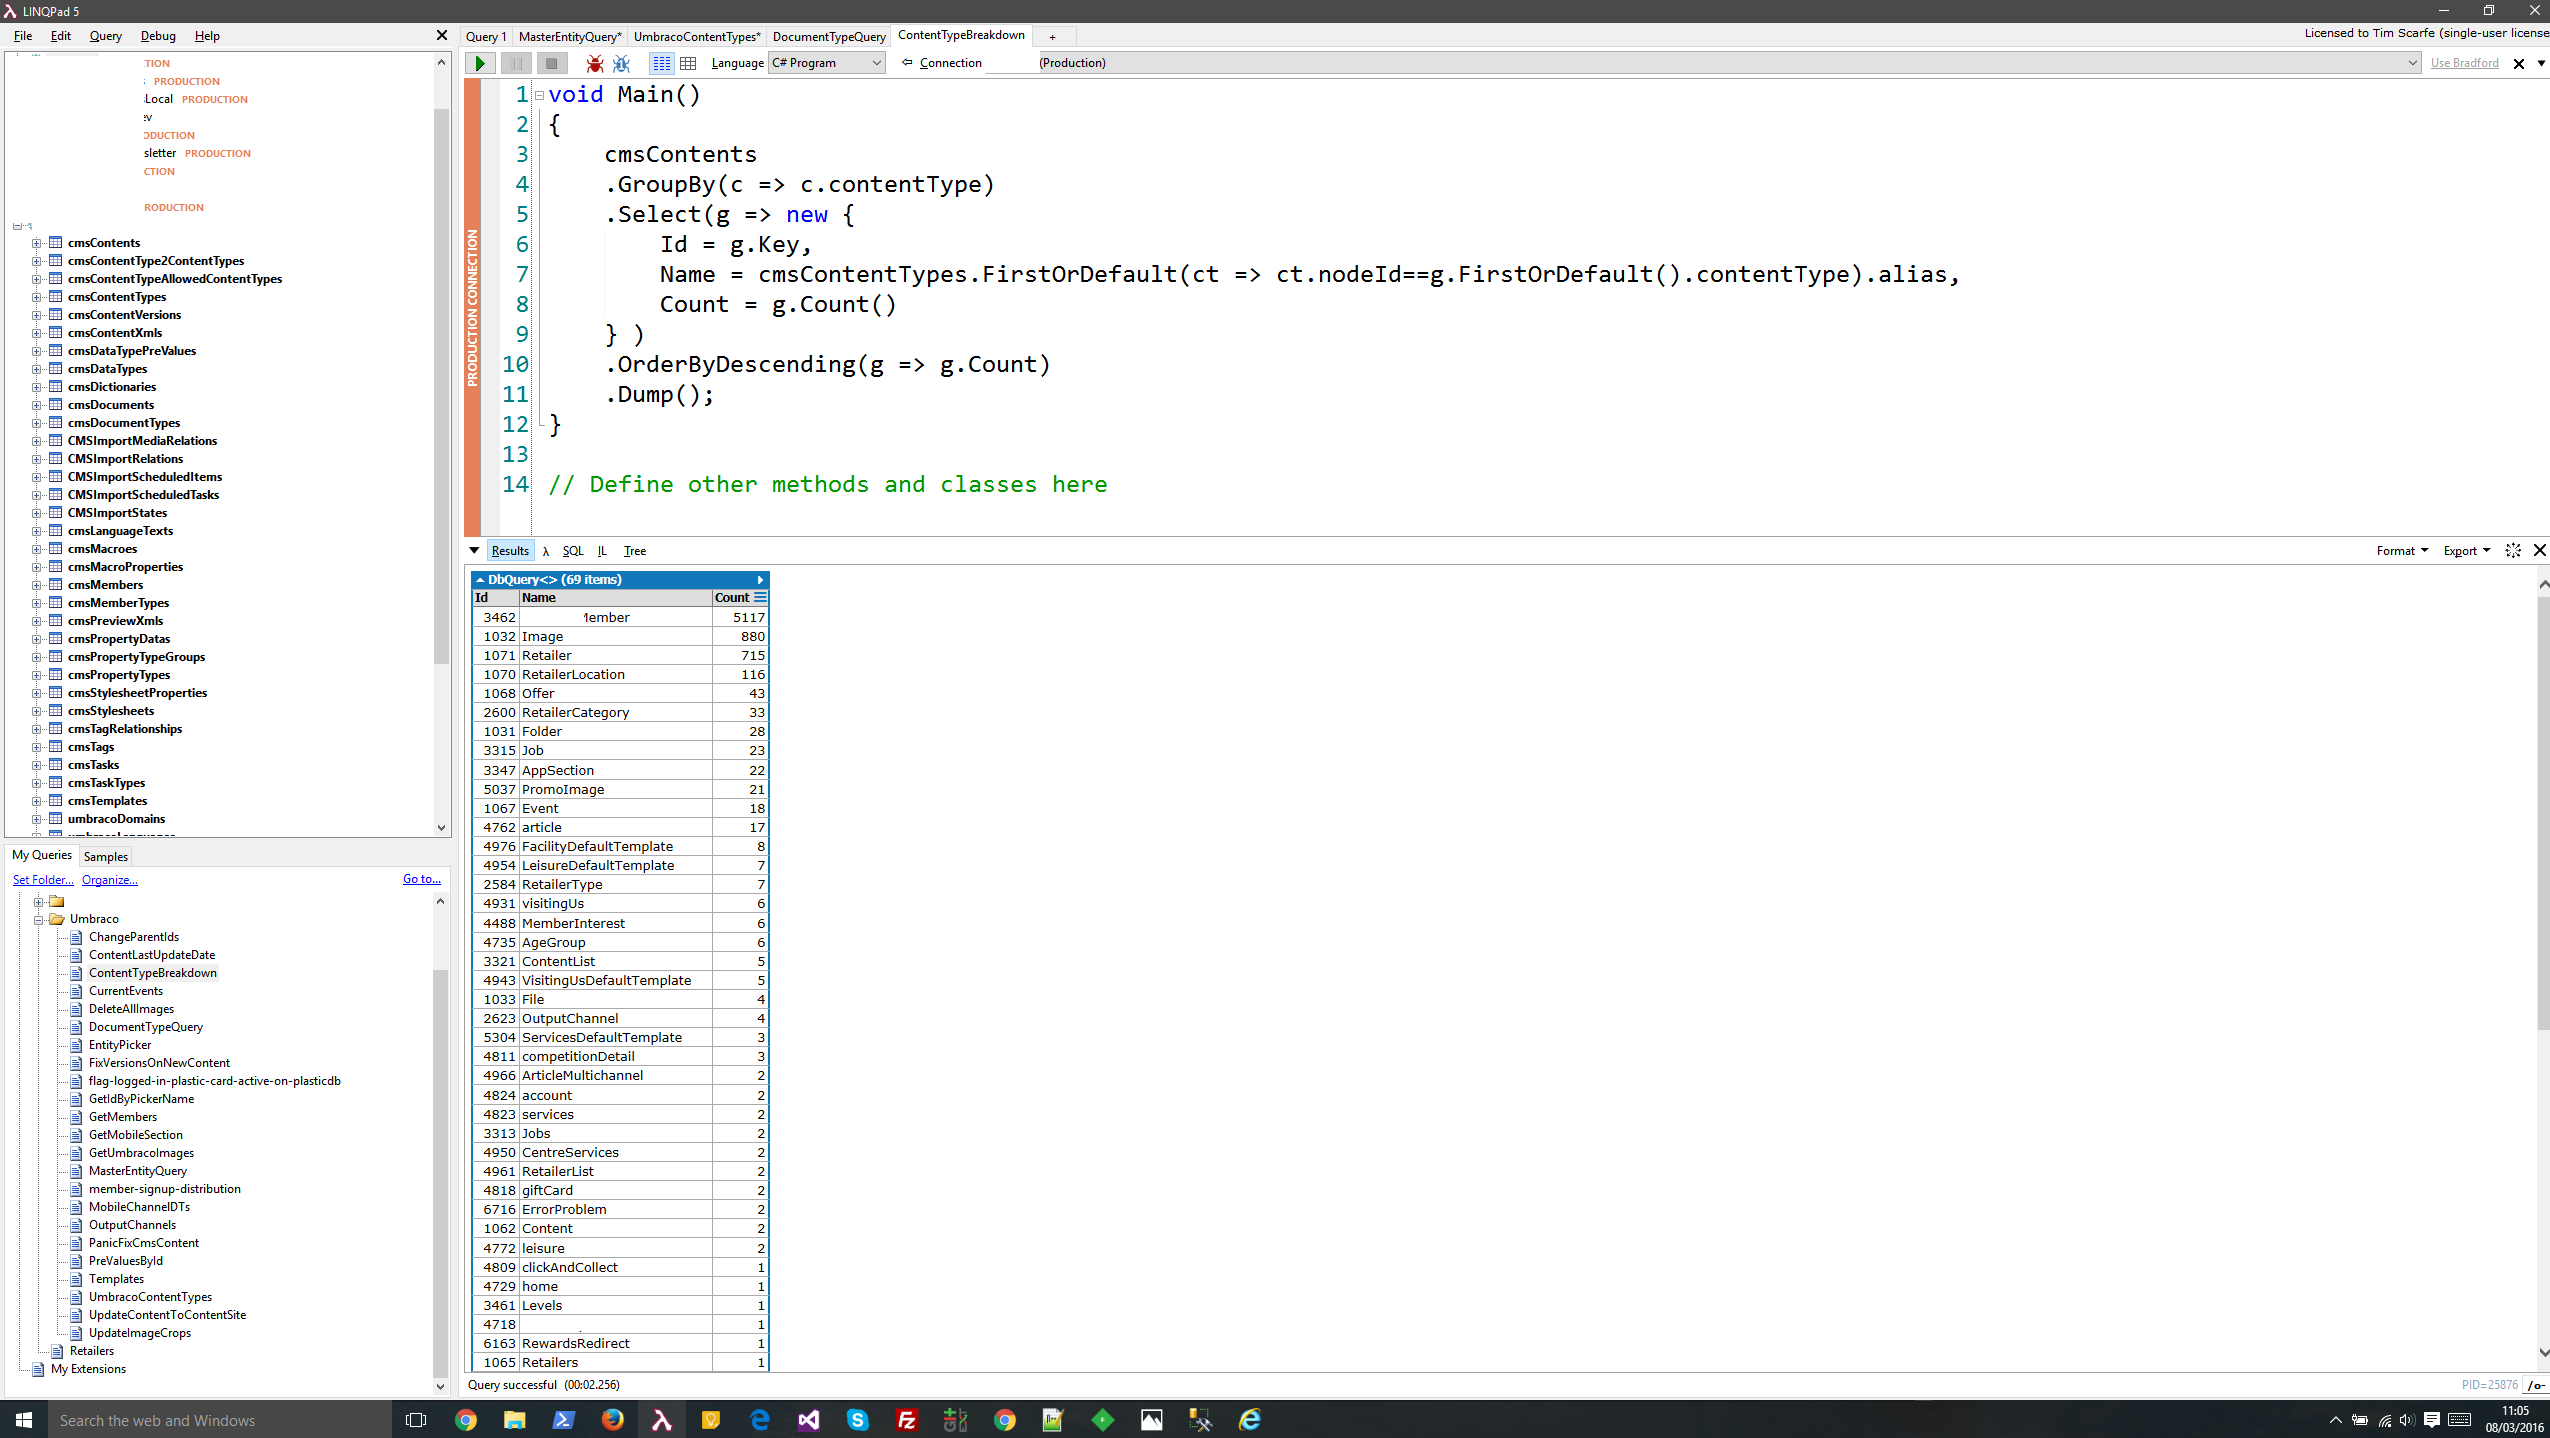
Task: Open the Templates query file icon
Action: (x=76, y=1279)
